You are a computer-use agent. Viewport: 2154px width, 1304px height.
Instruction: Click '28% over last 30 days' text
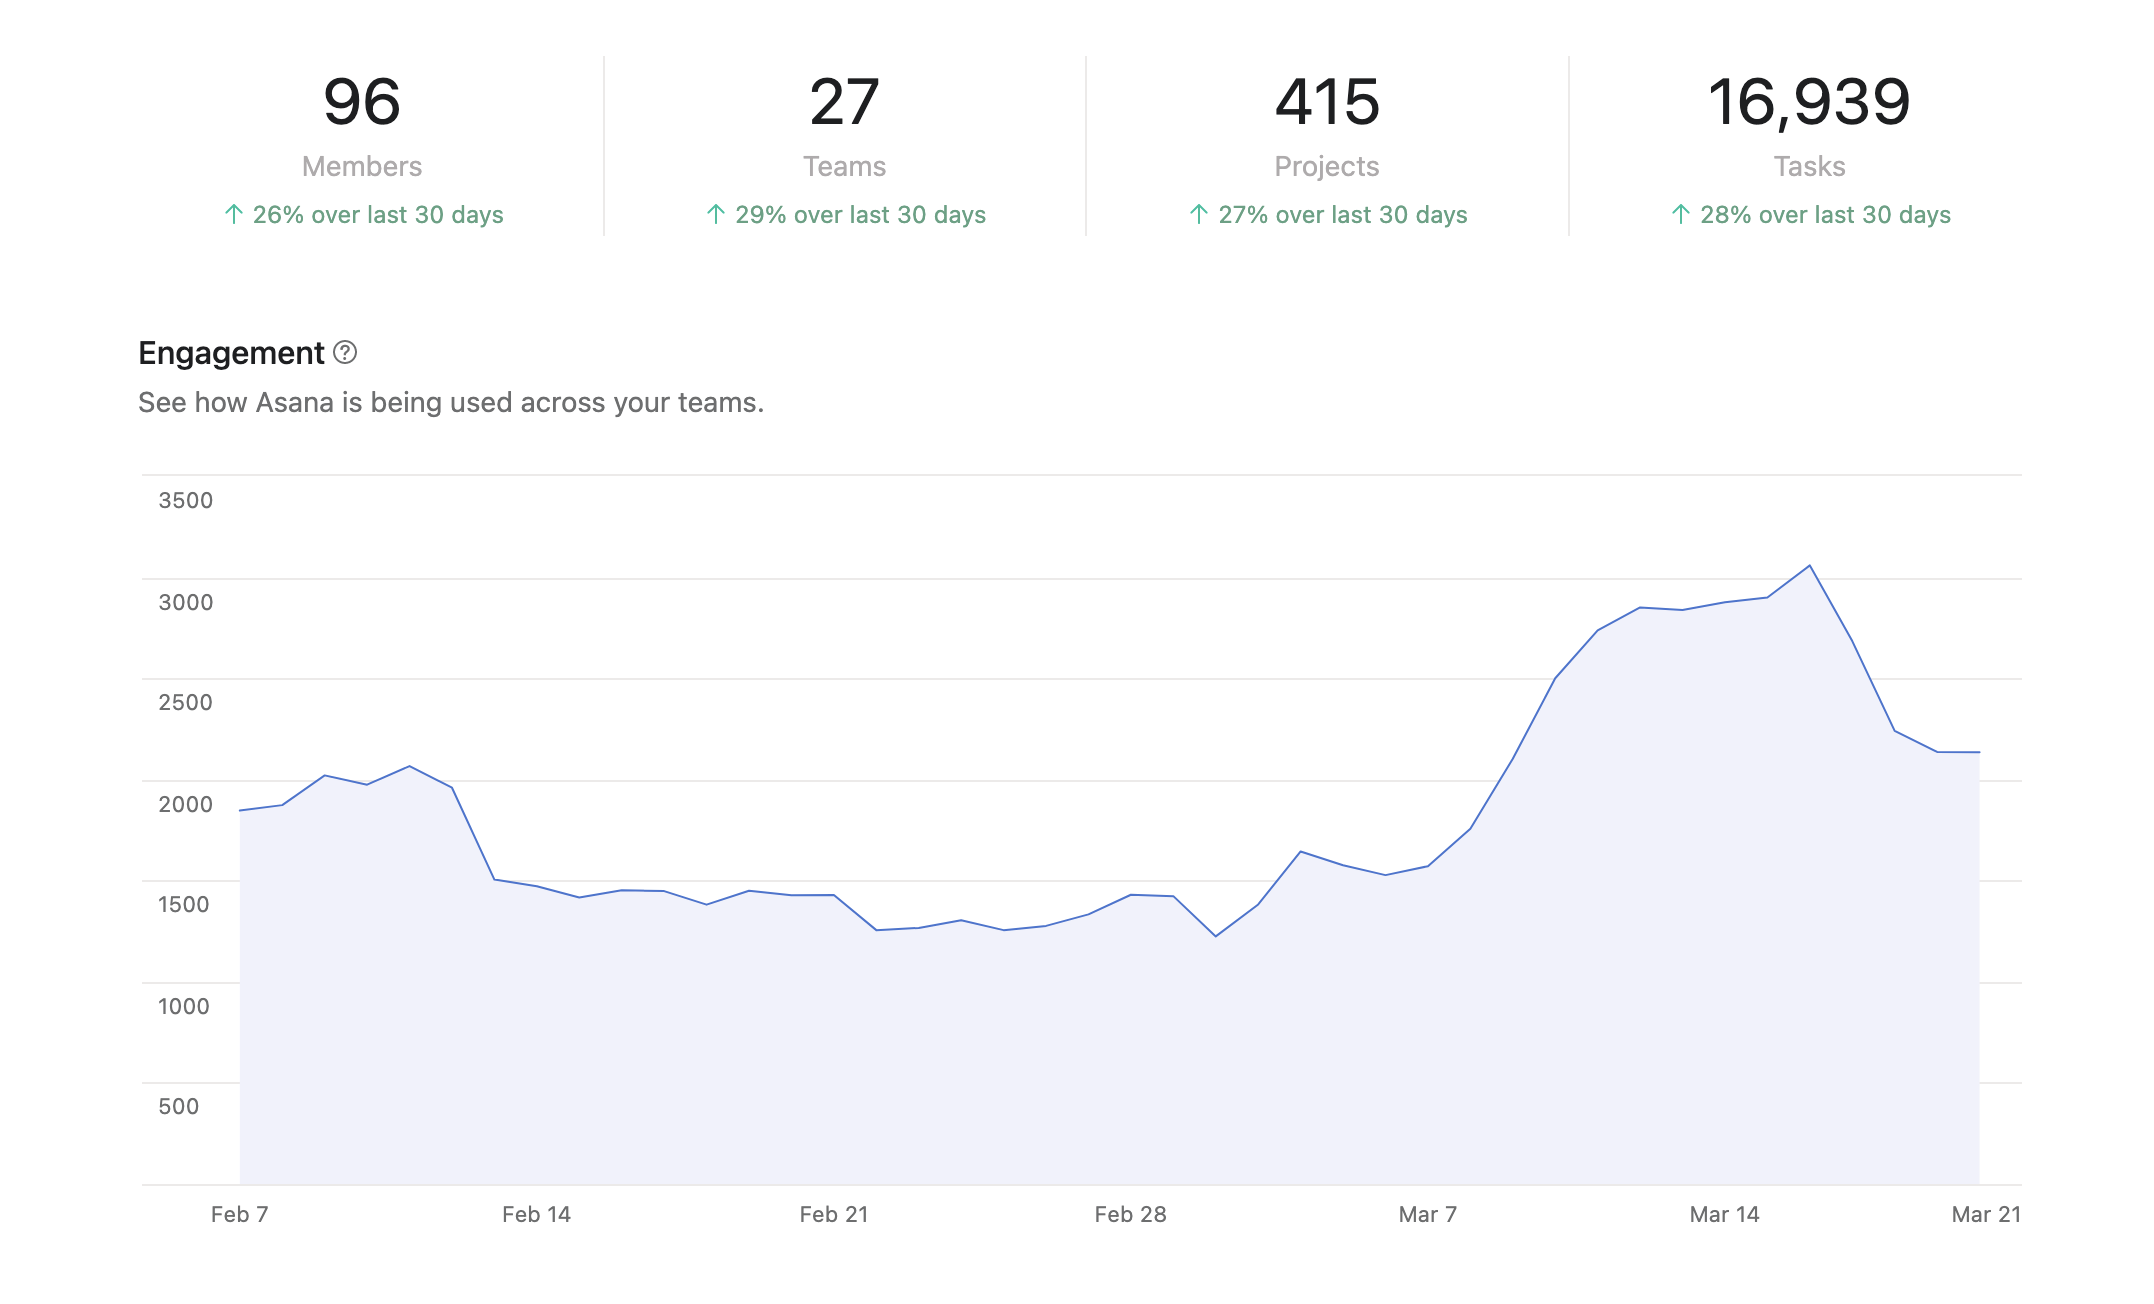coord(1825,215)
